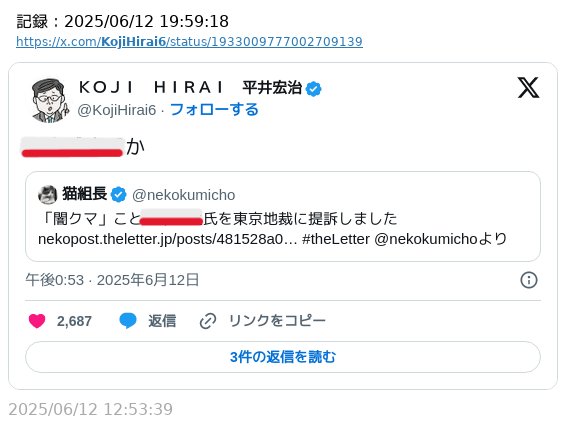This screenshot has height=426, width=569.
Task: Click the blue reply bubble icon
Action: [x=128, y=321]
